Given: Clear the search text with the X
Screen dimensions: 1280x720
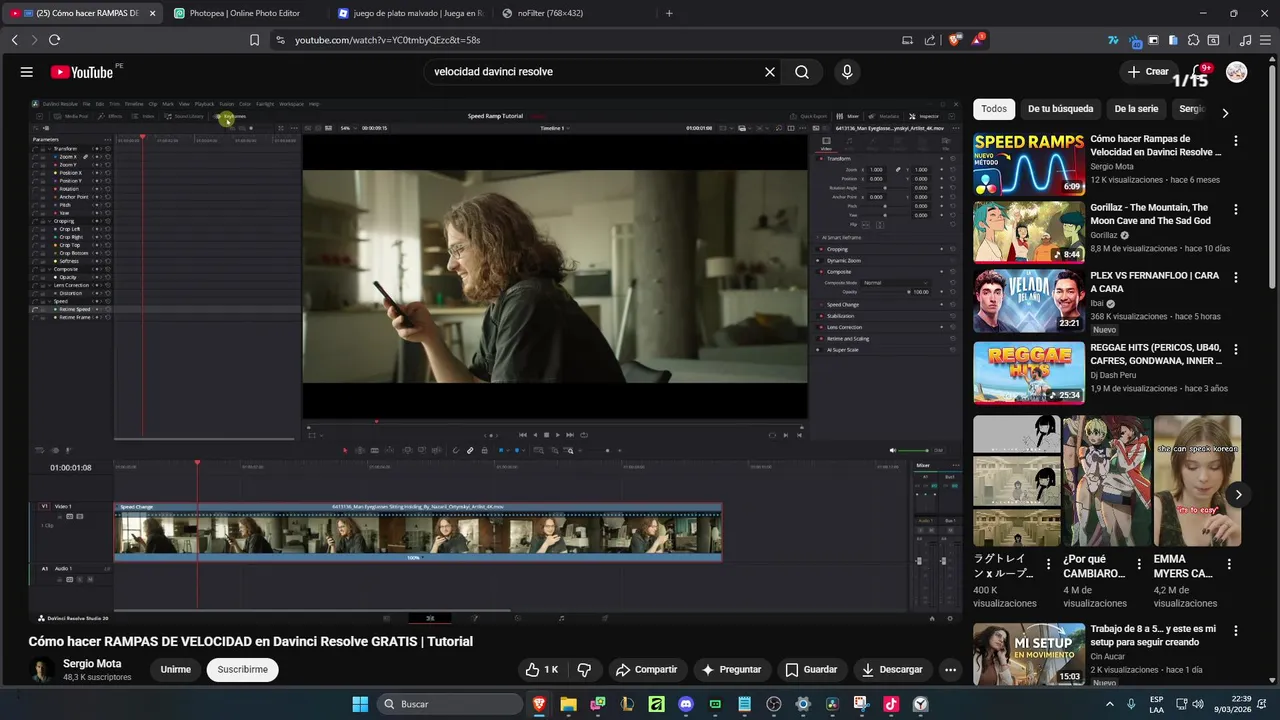Looking at the screenshot, I should 770,72.
